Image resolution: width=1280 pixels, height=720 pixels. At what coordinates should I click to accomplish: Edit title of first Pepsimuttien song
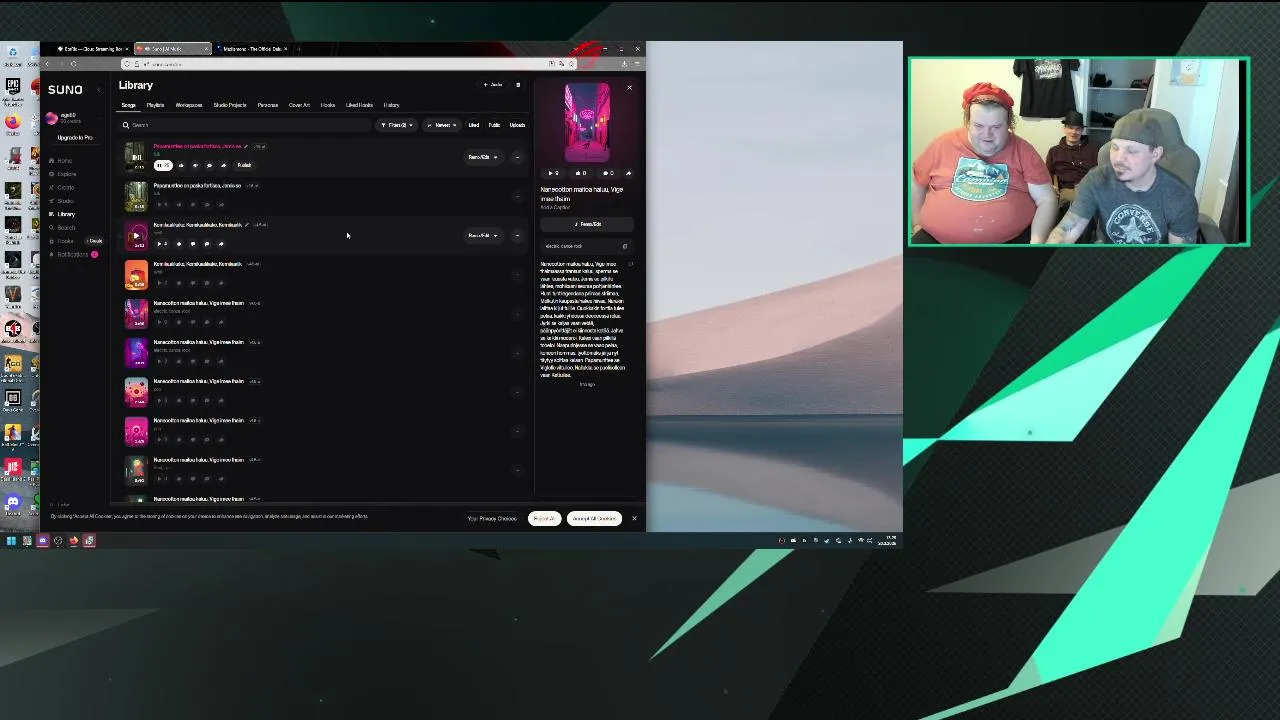(246, 146)
